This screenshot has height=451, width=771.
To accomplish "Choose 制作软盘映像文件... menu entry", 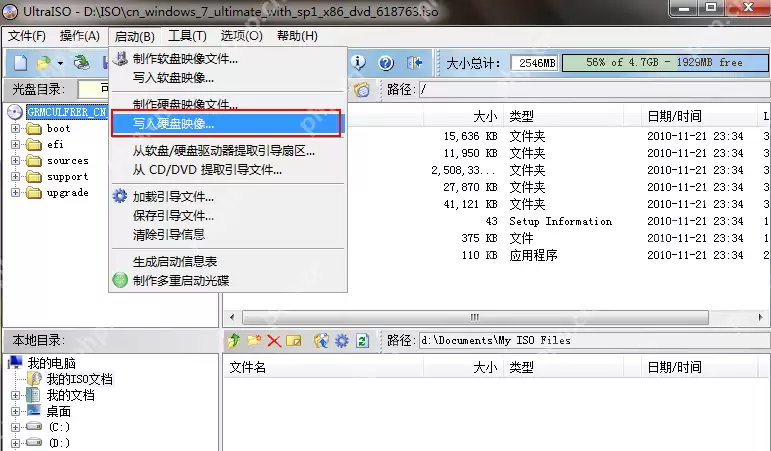I will [x=228, y=59].
